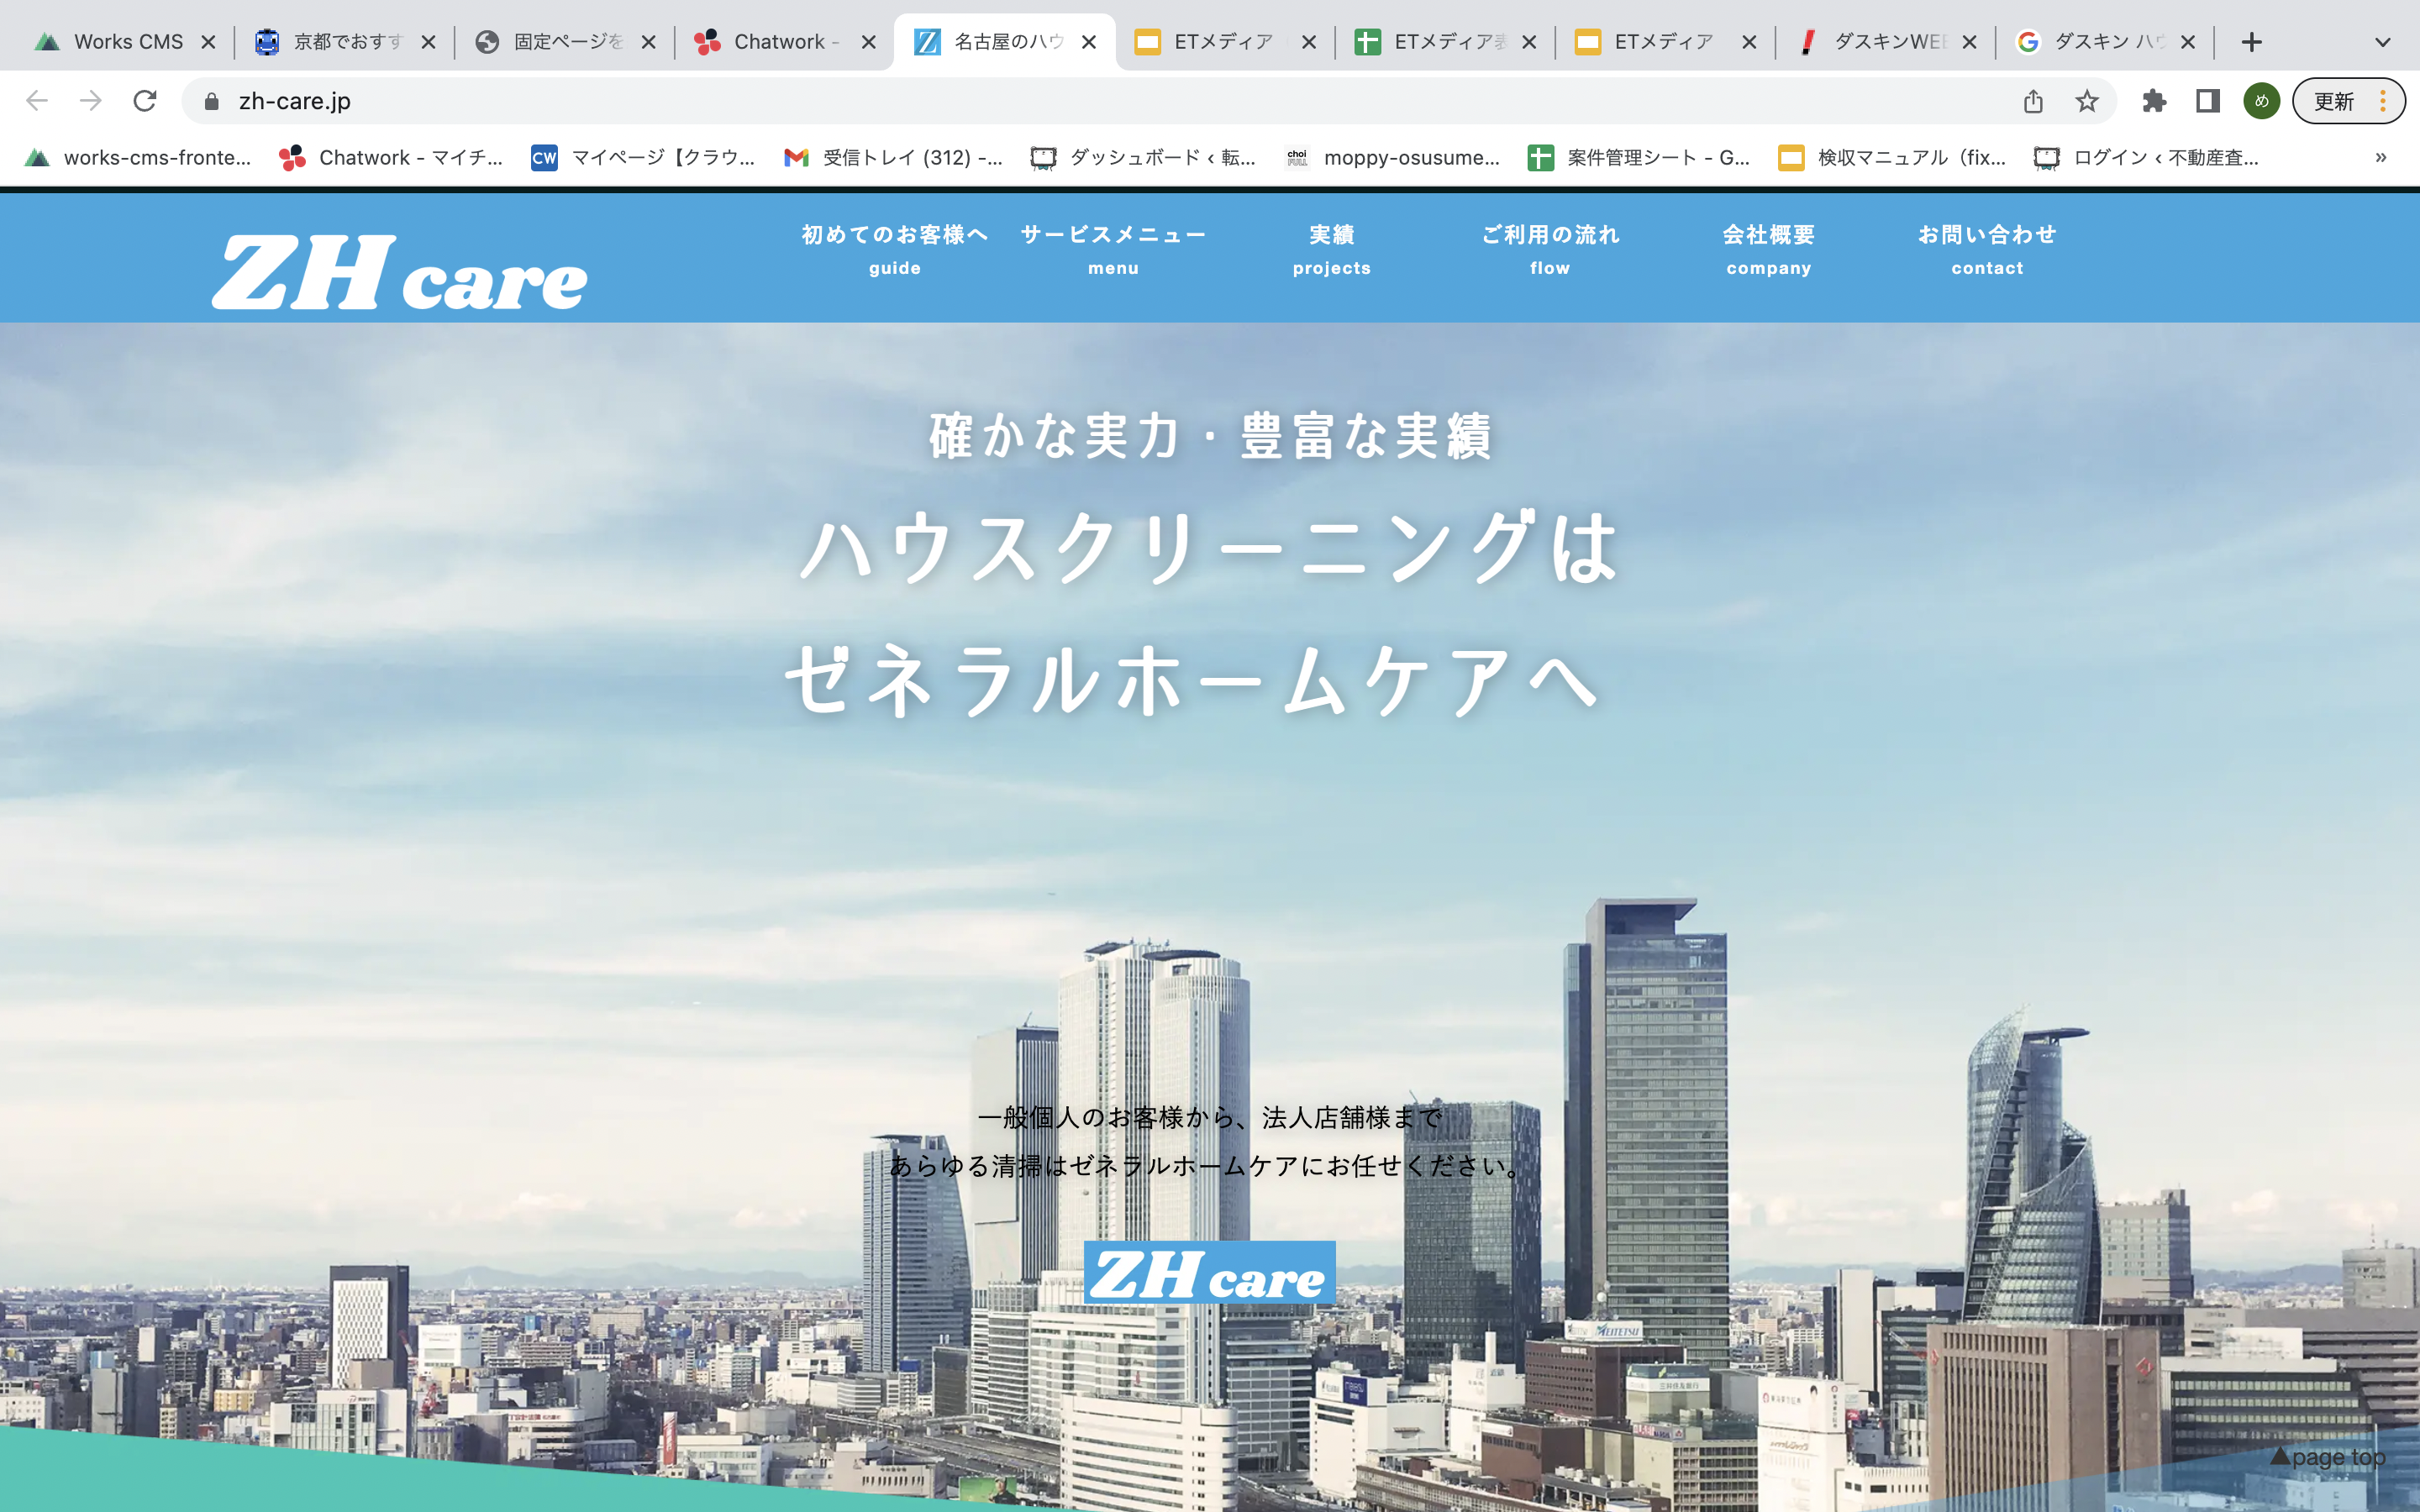Click the page top link

pos(2328,1457)
